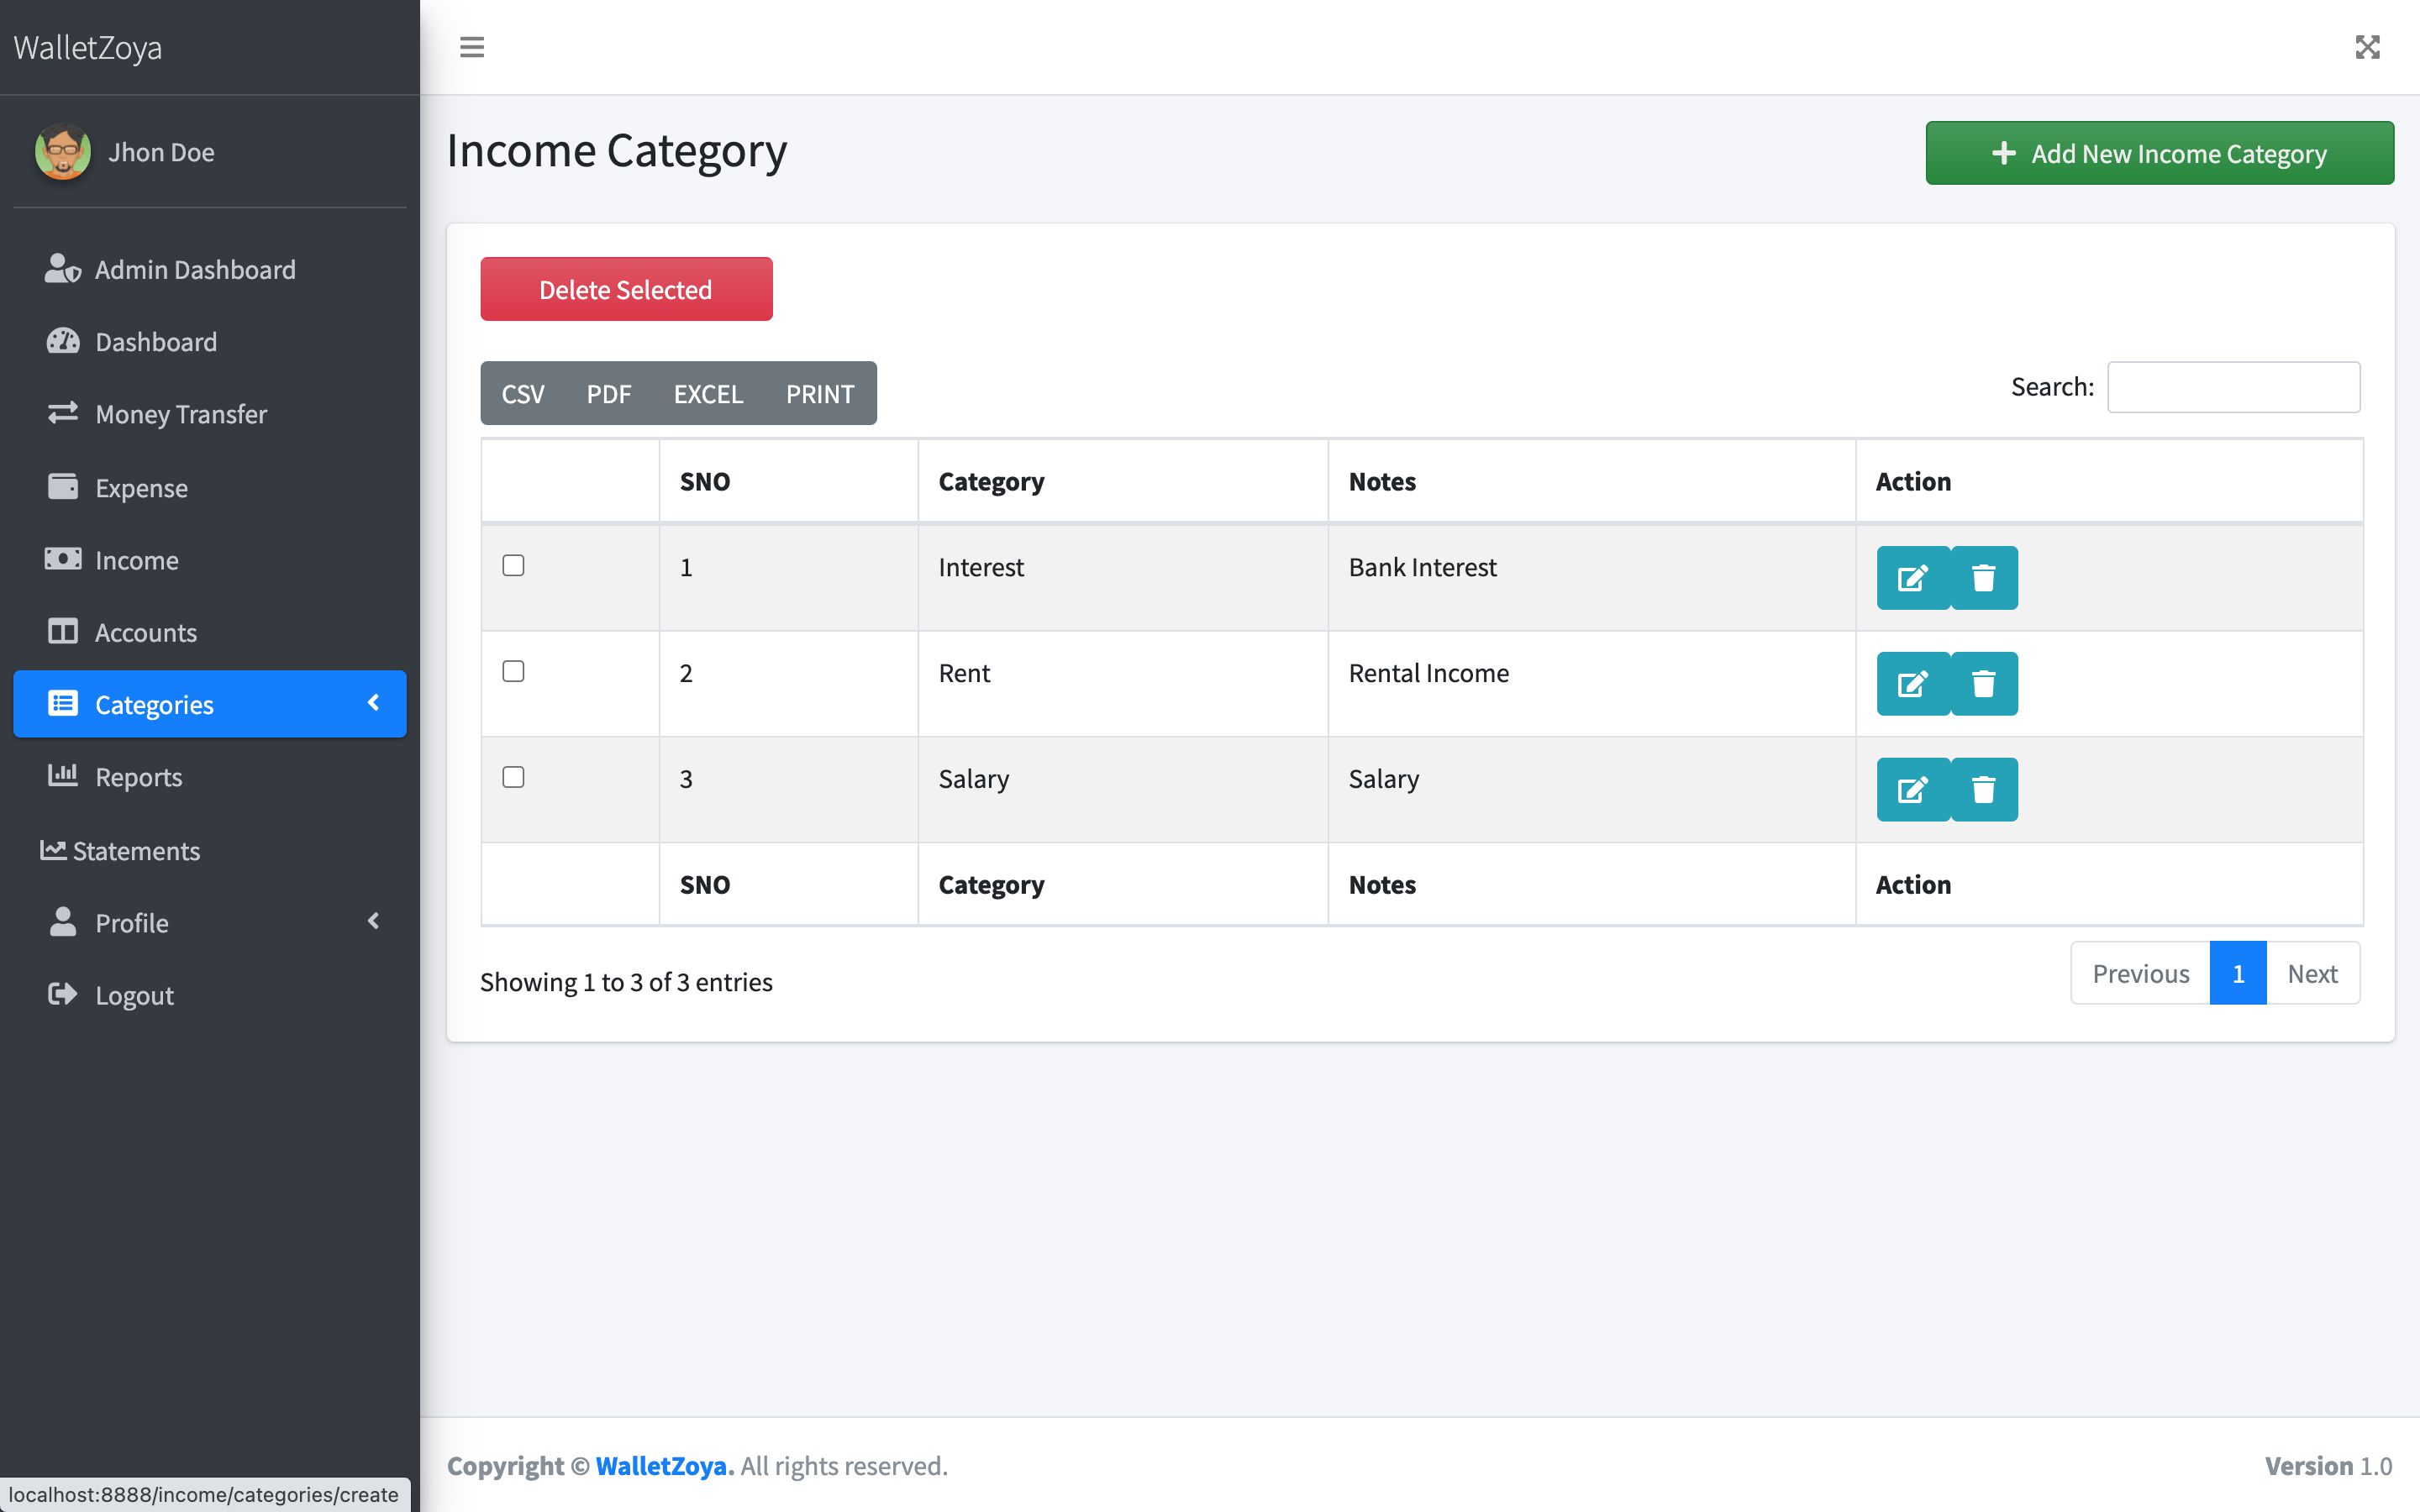Open Reports in the sidebar

138,777
